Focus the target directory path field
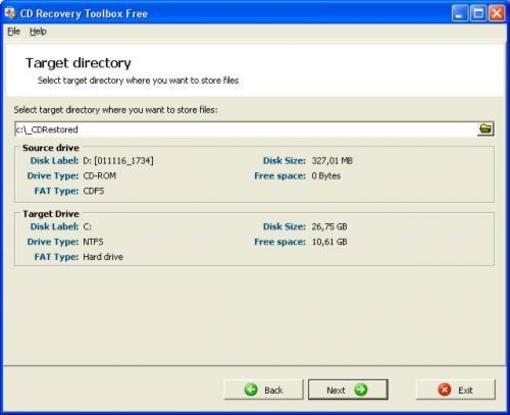510x415 pixels. coord(246,129)
